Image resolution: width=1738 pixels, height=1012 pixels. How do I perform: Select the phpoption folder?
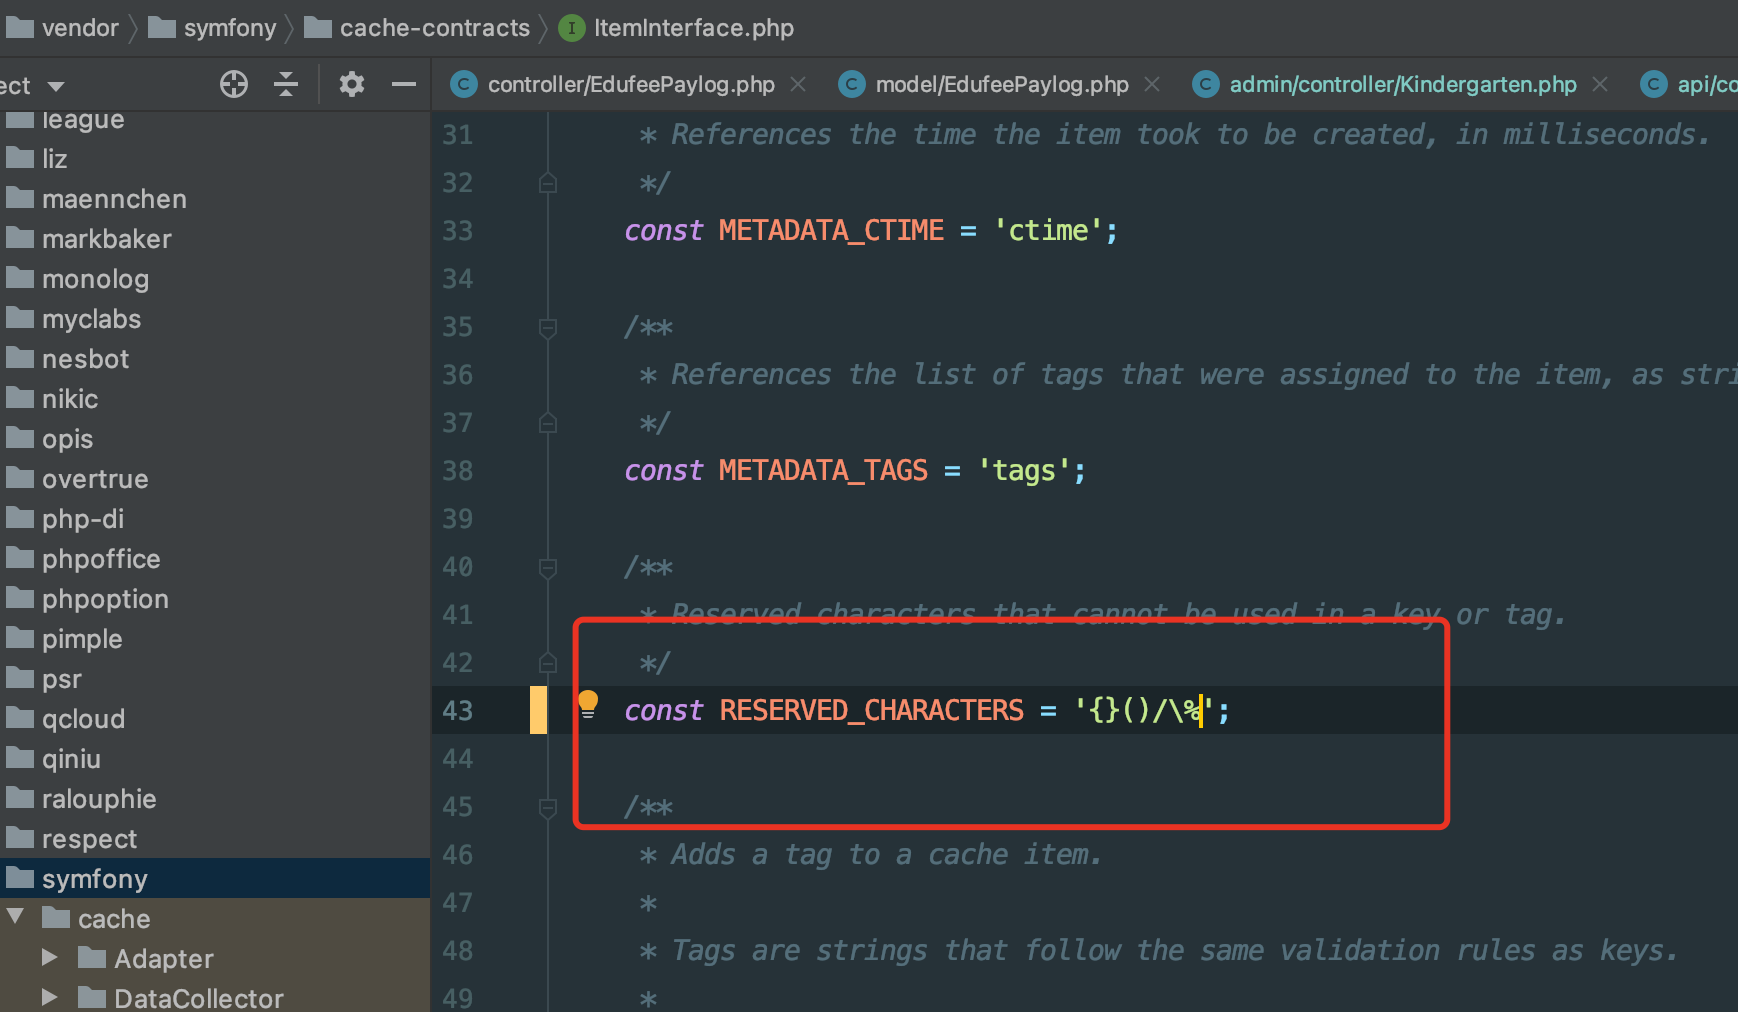coord(215,598)
